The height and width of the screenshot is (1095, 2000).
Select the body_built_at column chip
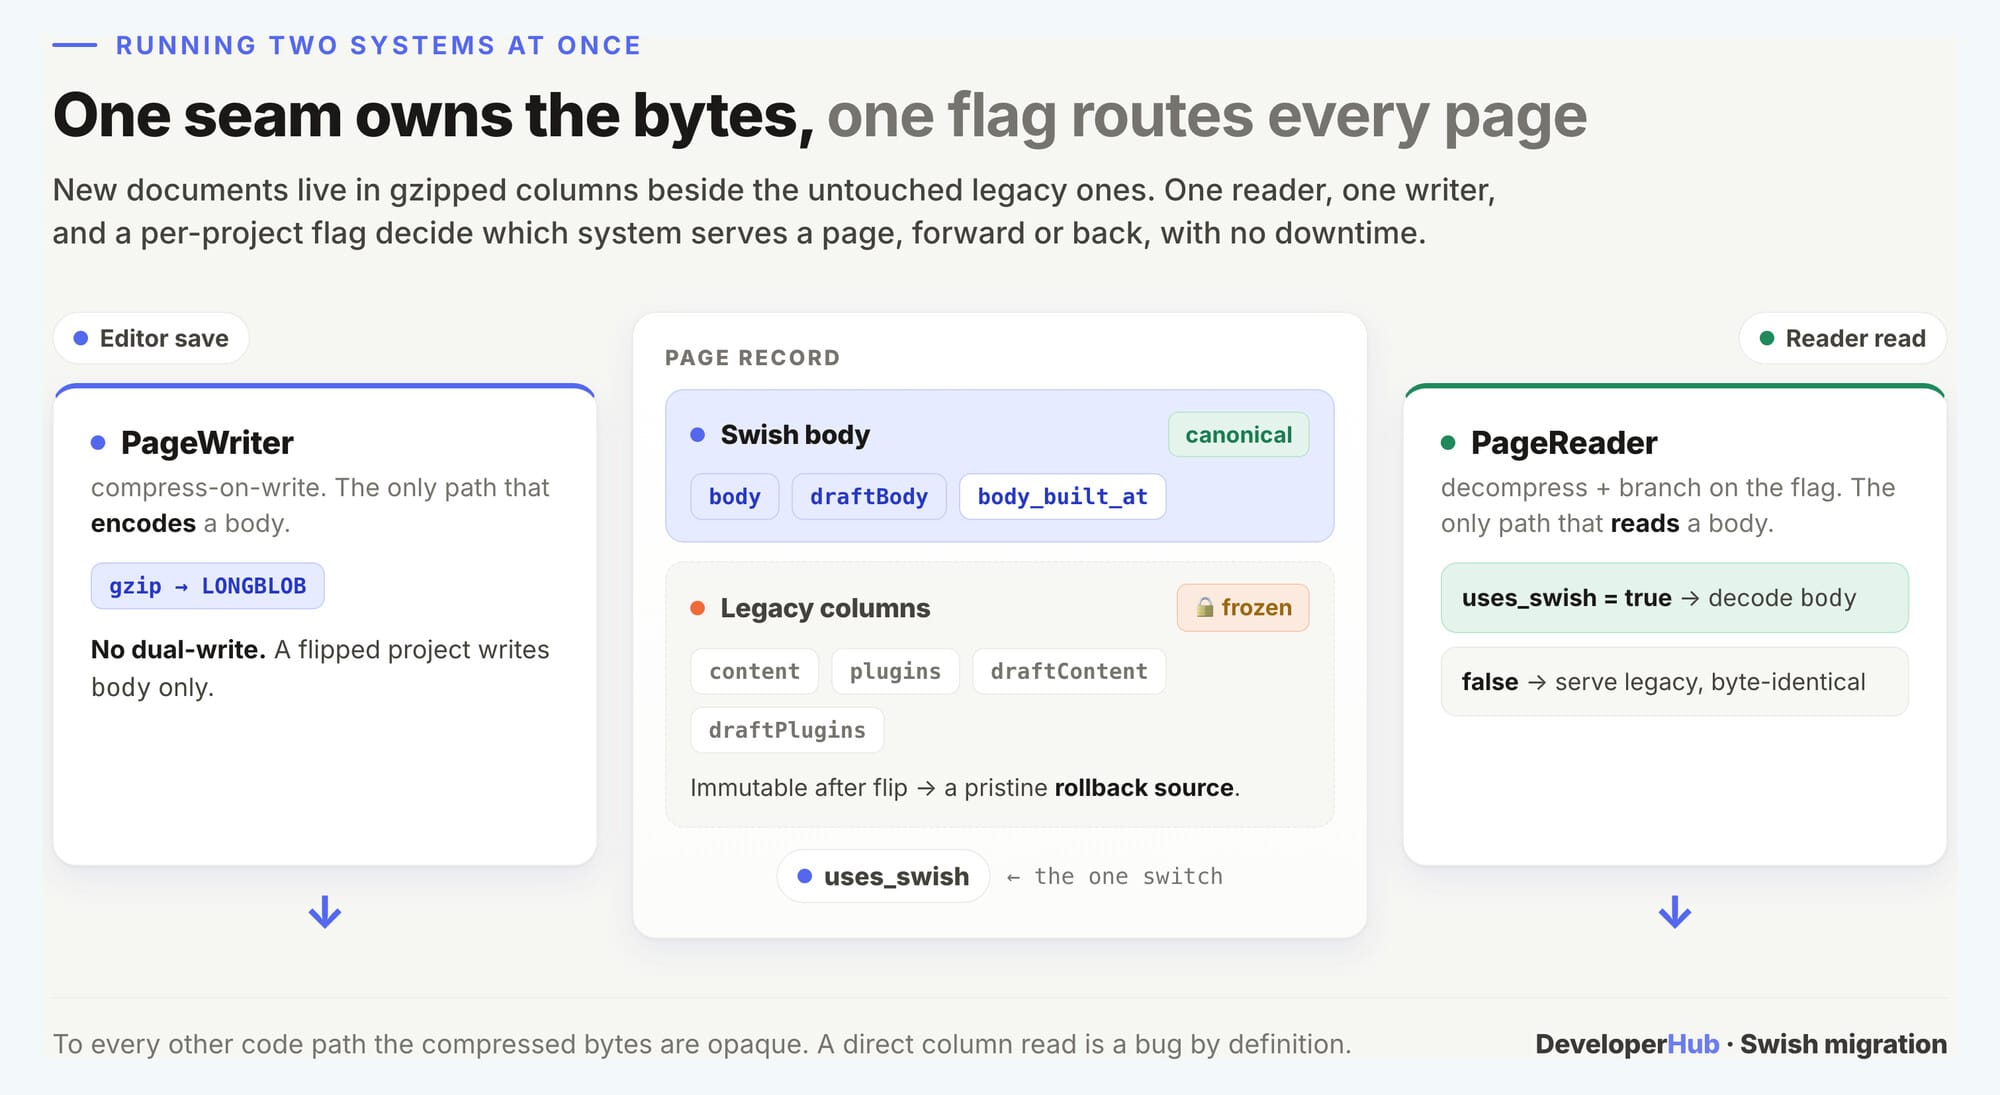point(1062,496)
